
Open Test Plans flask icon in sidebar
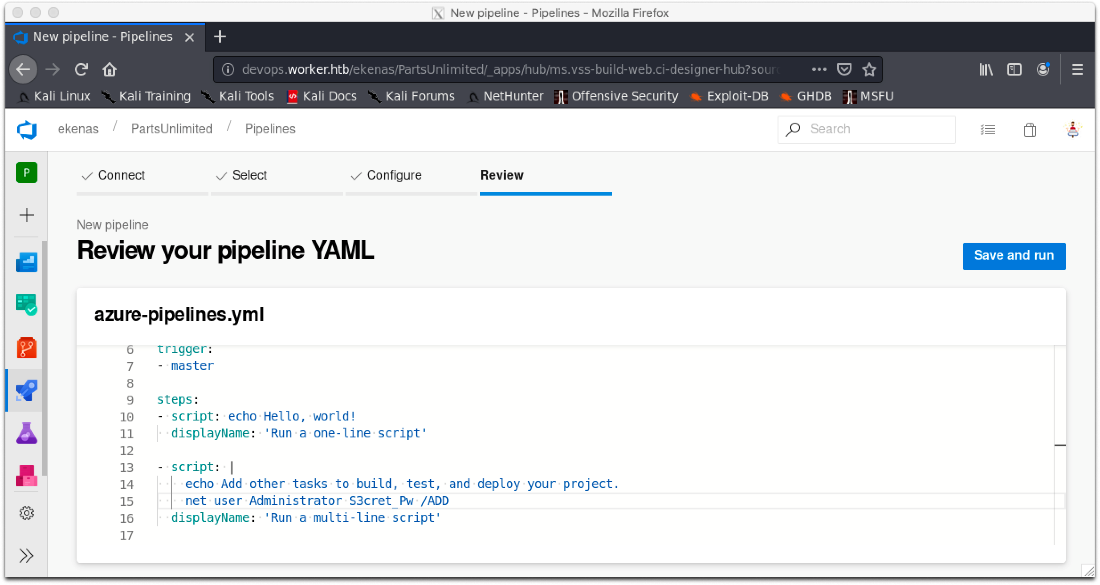pyautogui.click(x=27, y=433)
